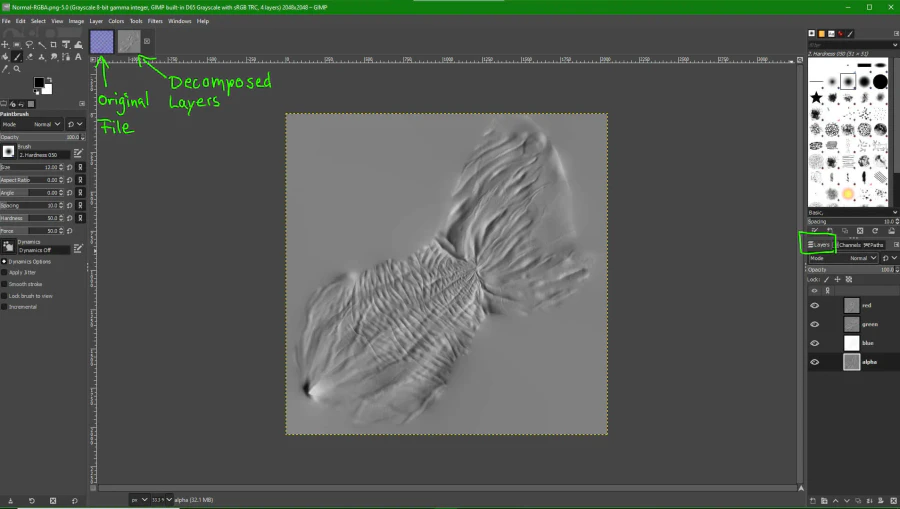The width and height of the screenshot is (900, 509).
Task: Click the Color Picker eyedropper tool
Action: point(6,69)
